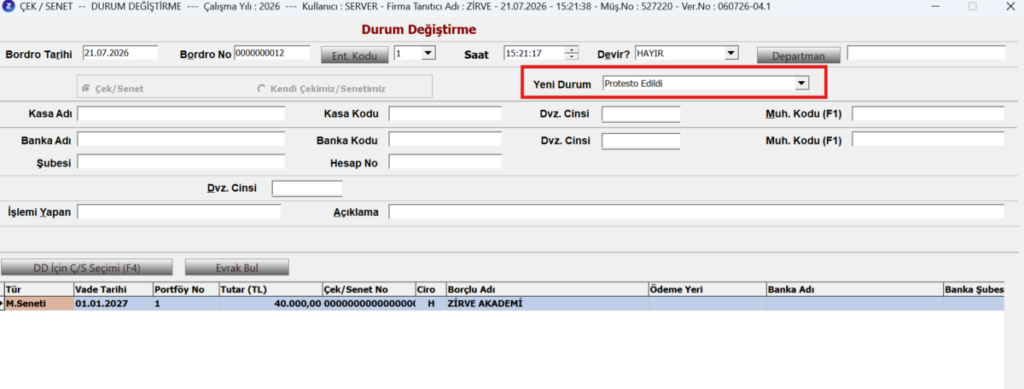Click the Ent. Kodu button
The width and height of the screenshot is (1024, 389).
pos(355,55)
